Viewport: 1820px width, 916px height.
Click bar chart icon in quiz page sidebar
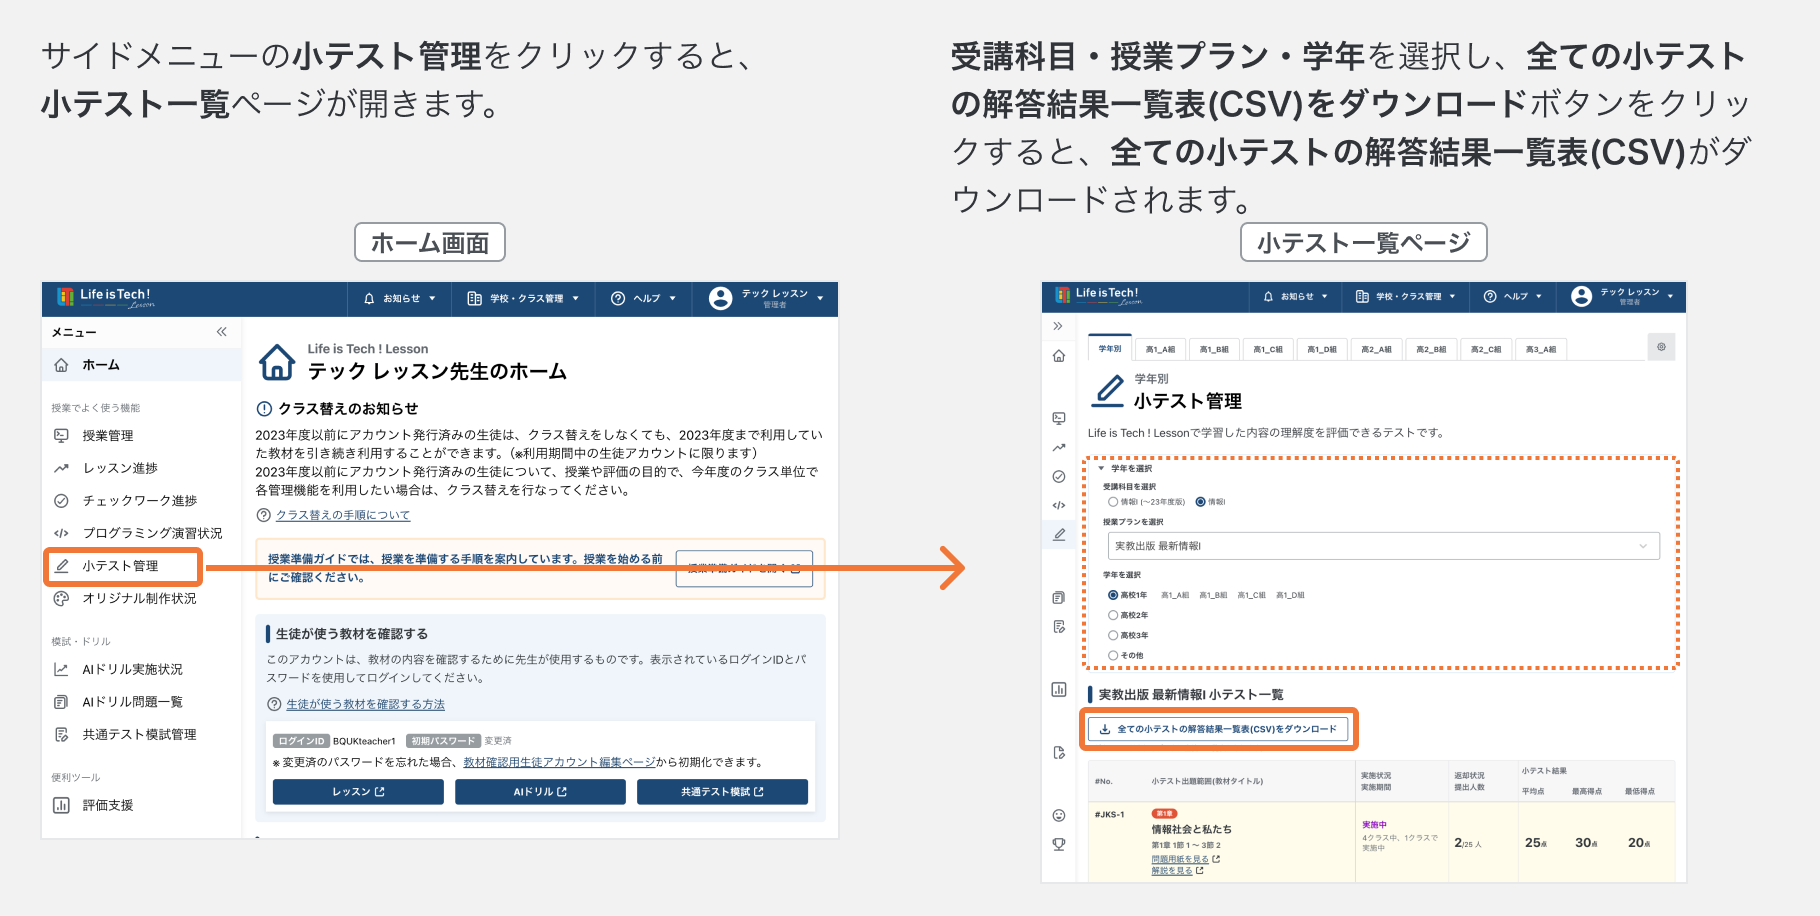[x=1059, y=689]
